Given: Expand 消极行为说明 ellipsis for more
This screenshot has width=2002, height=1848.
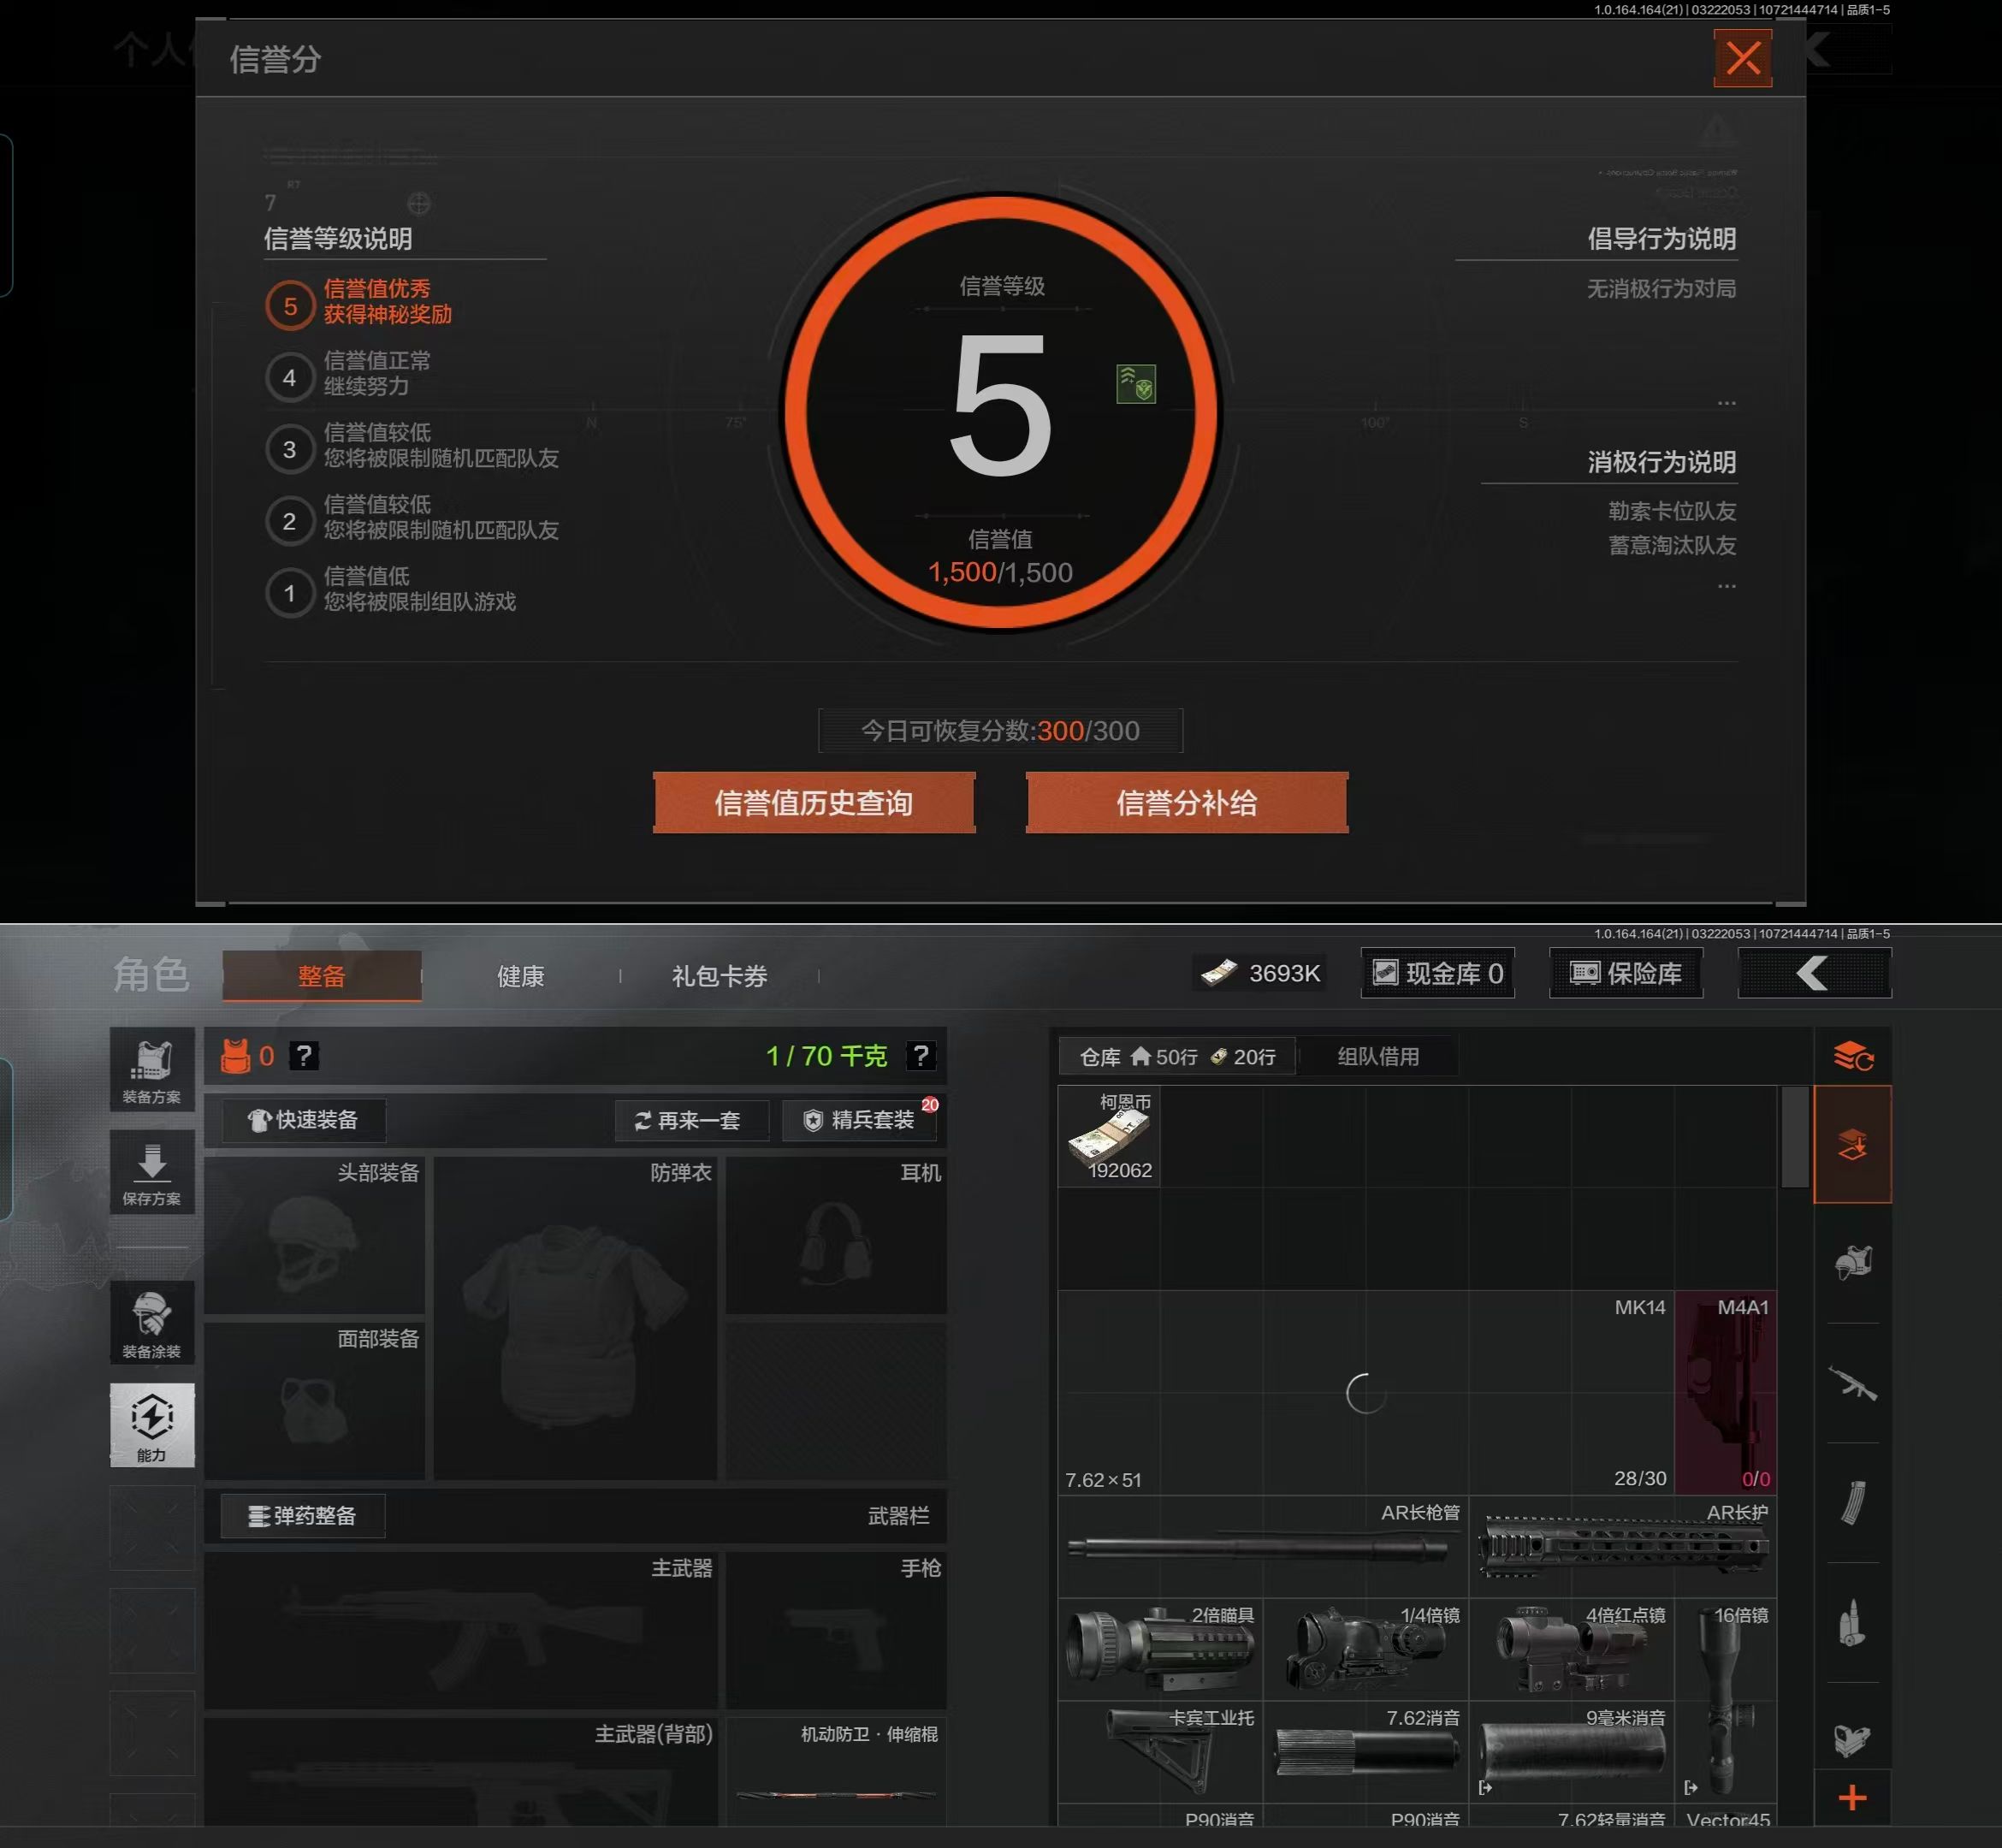Looking at the screenshot, I should (1726, 586).
